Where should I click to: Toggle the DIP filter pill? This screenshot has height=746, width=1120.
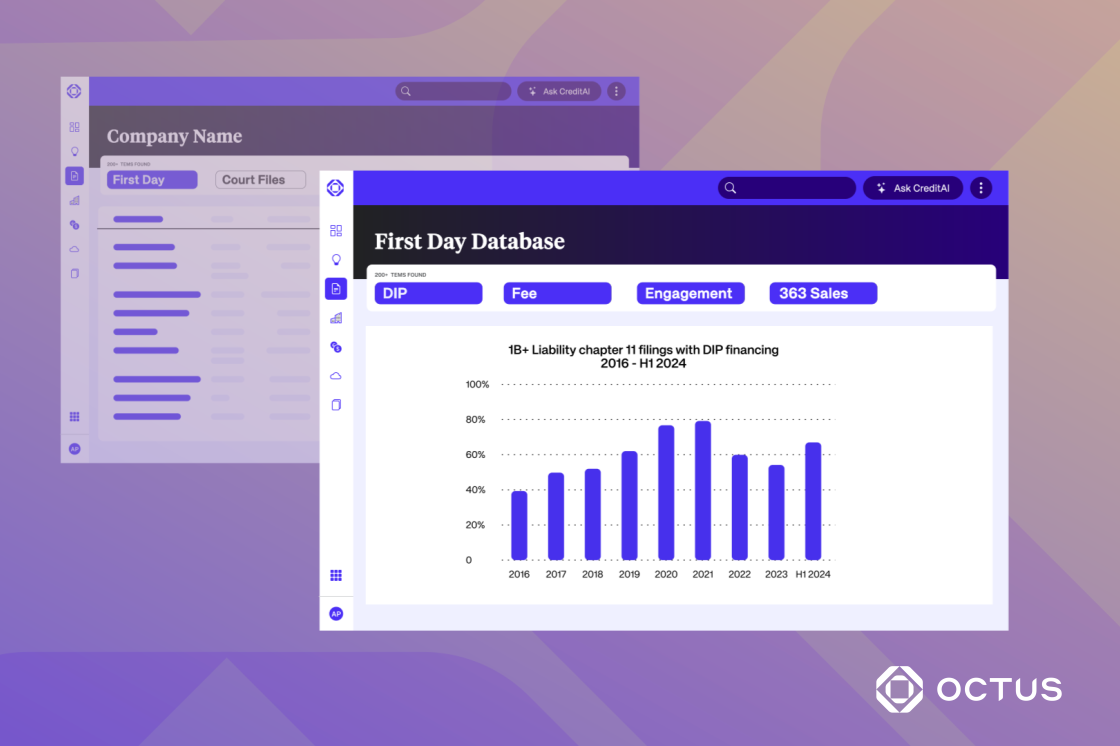[x=428, y=293]
